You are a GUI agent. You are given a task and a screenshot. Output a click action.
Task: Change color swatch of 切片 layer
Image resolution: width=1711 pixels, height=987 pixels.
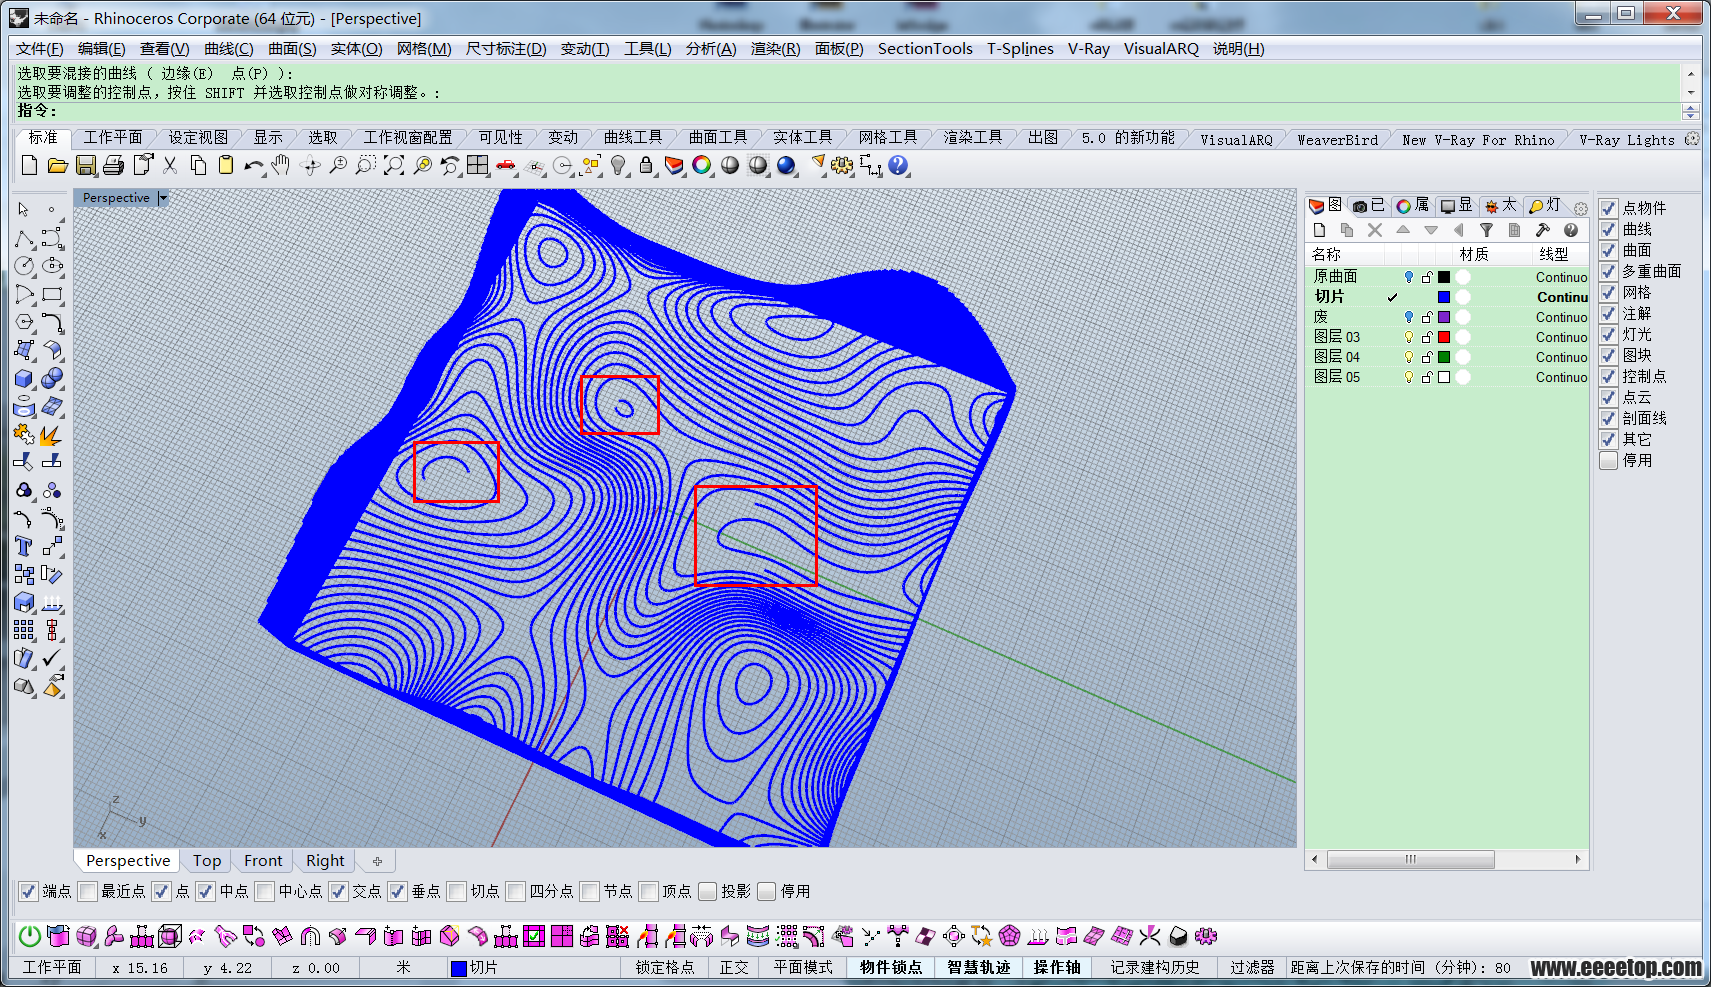(x=1443, y=297)
